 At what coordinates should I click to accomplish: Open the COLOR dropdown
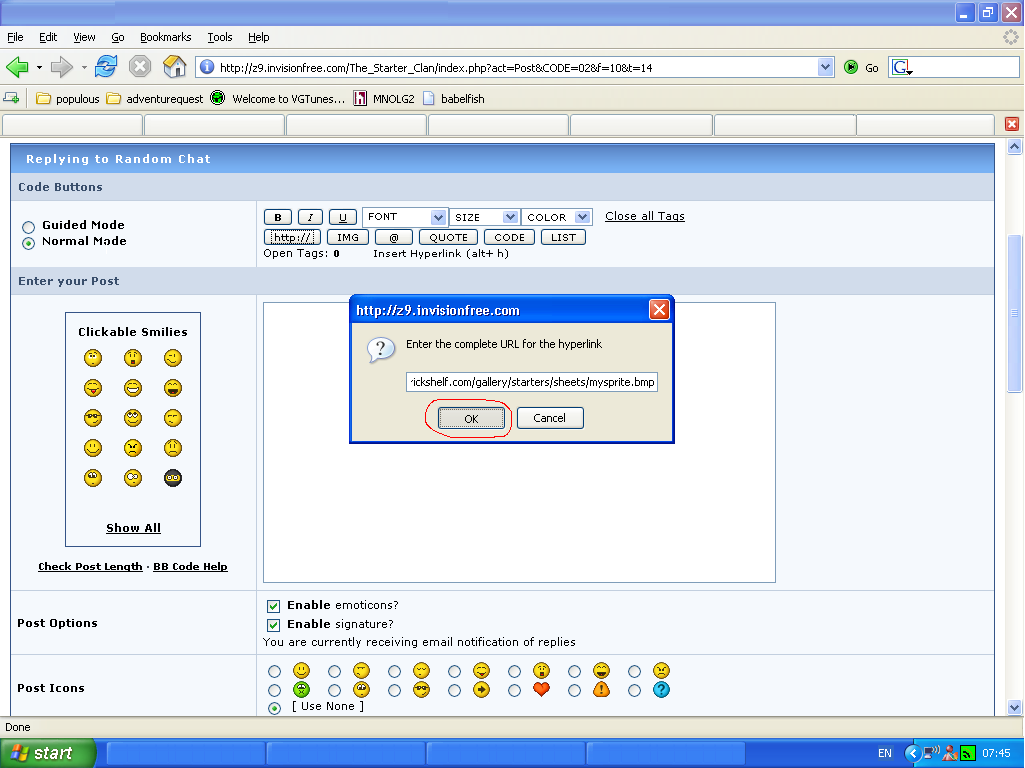(557, 217)
